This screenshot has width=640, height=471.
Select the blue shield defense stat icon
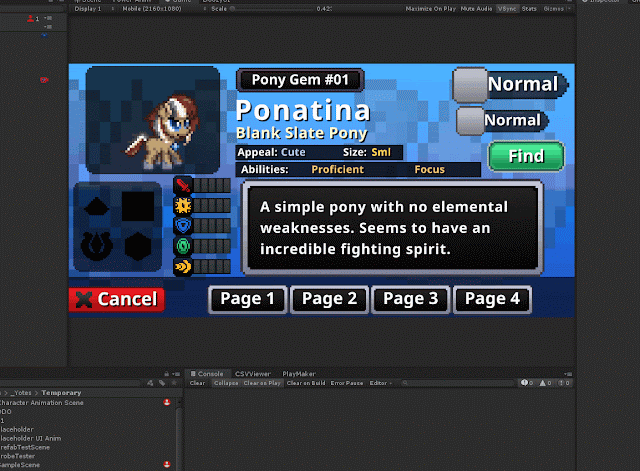coord(183,225)
